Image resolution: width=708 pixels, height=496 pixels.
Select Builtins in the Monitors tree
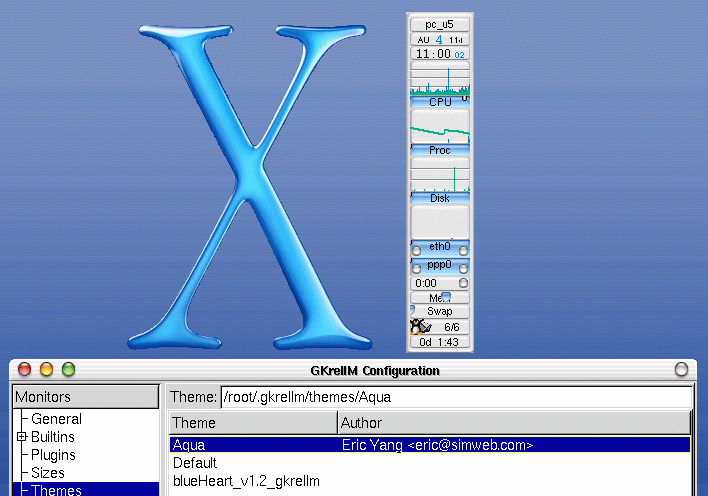click(x=53, y=437)
